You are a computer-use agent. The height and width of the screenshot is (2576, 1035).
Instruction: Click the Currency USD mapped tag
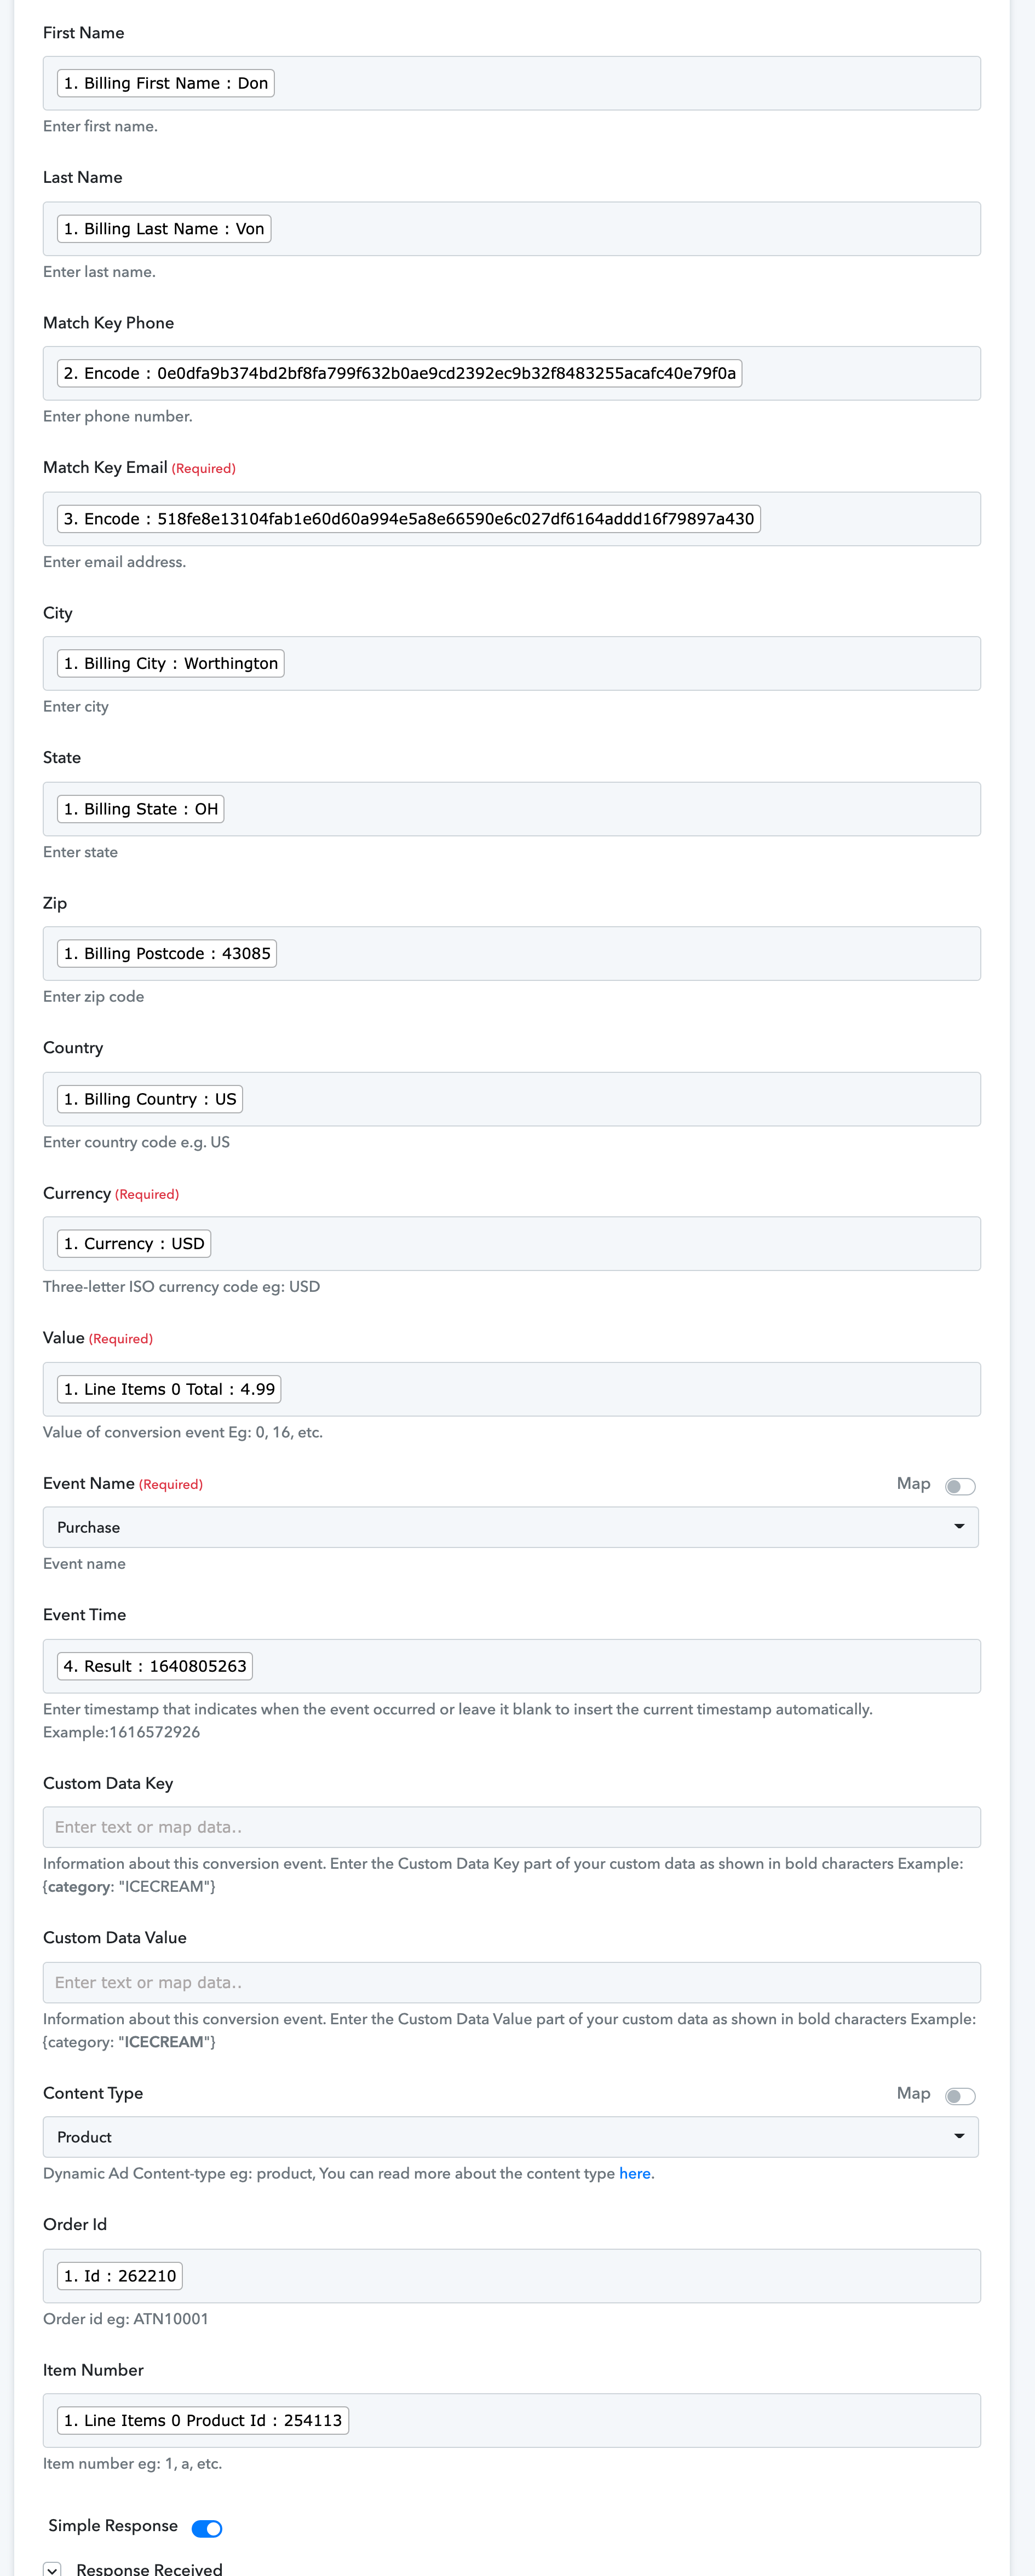tap(134, 1243)
